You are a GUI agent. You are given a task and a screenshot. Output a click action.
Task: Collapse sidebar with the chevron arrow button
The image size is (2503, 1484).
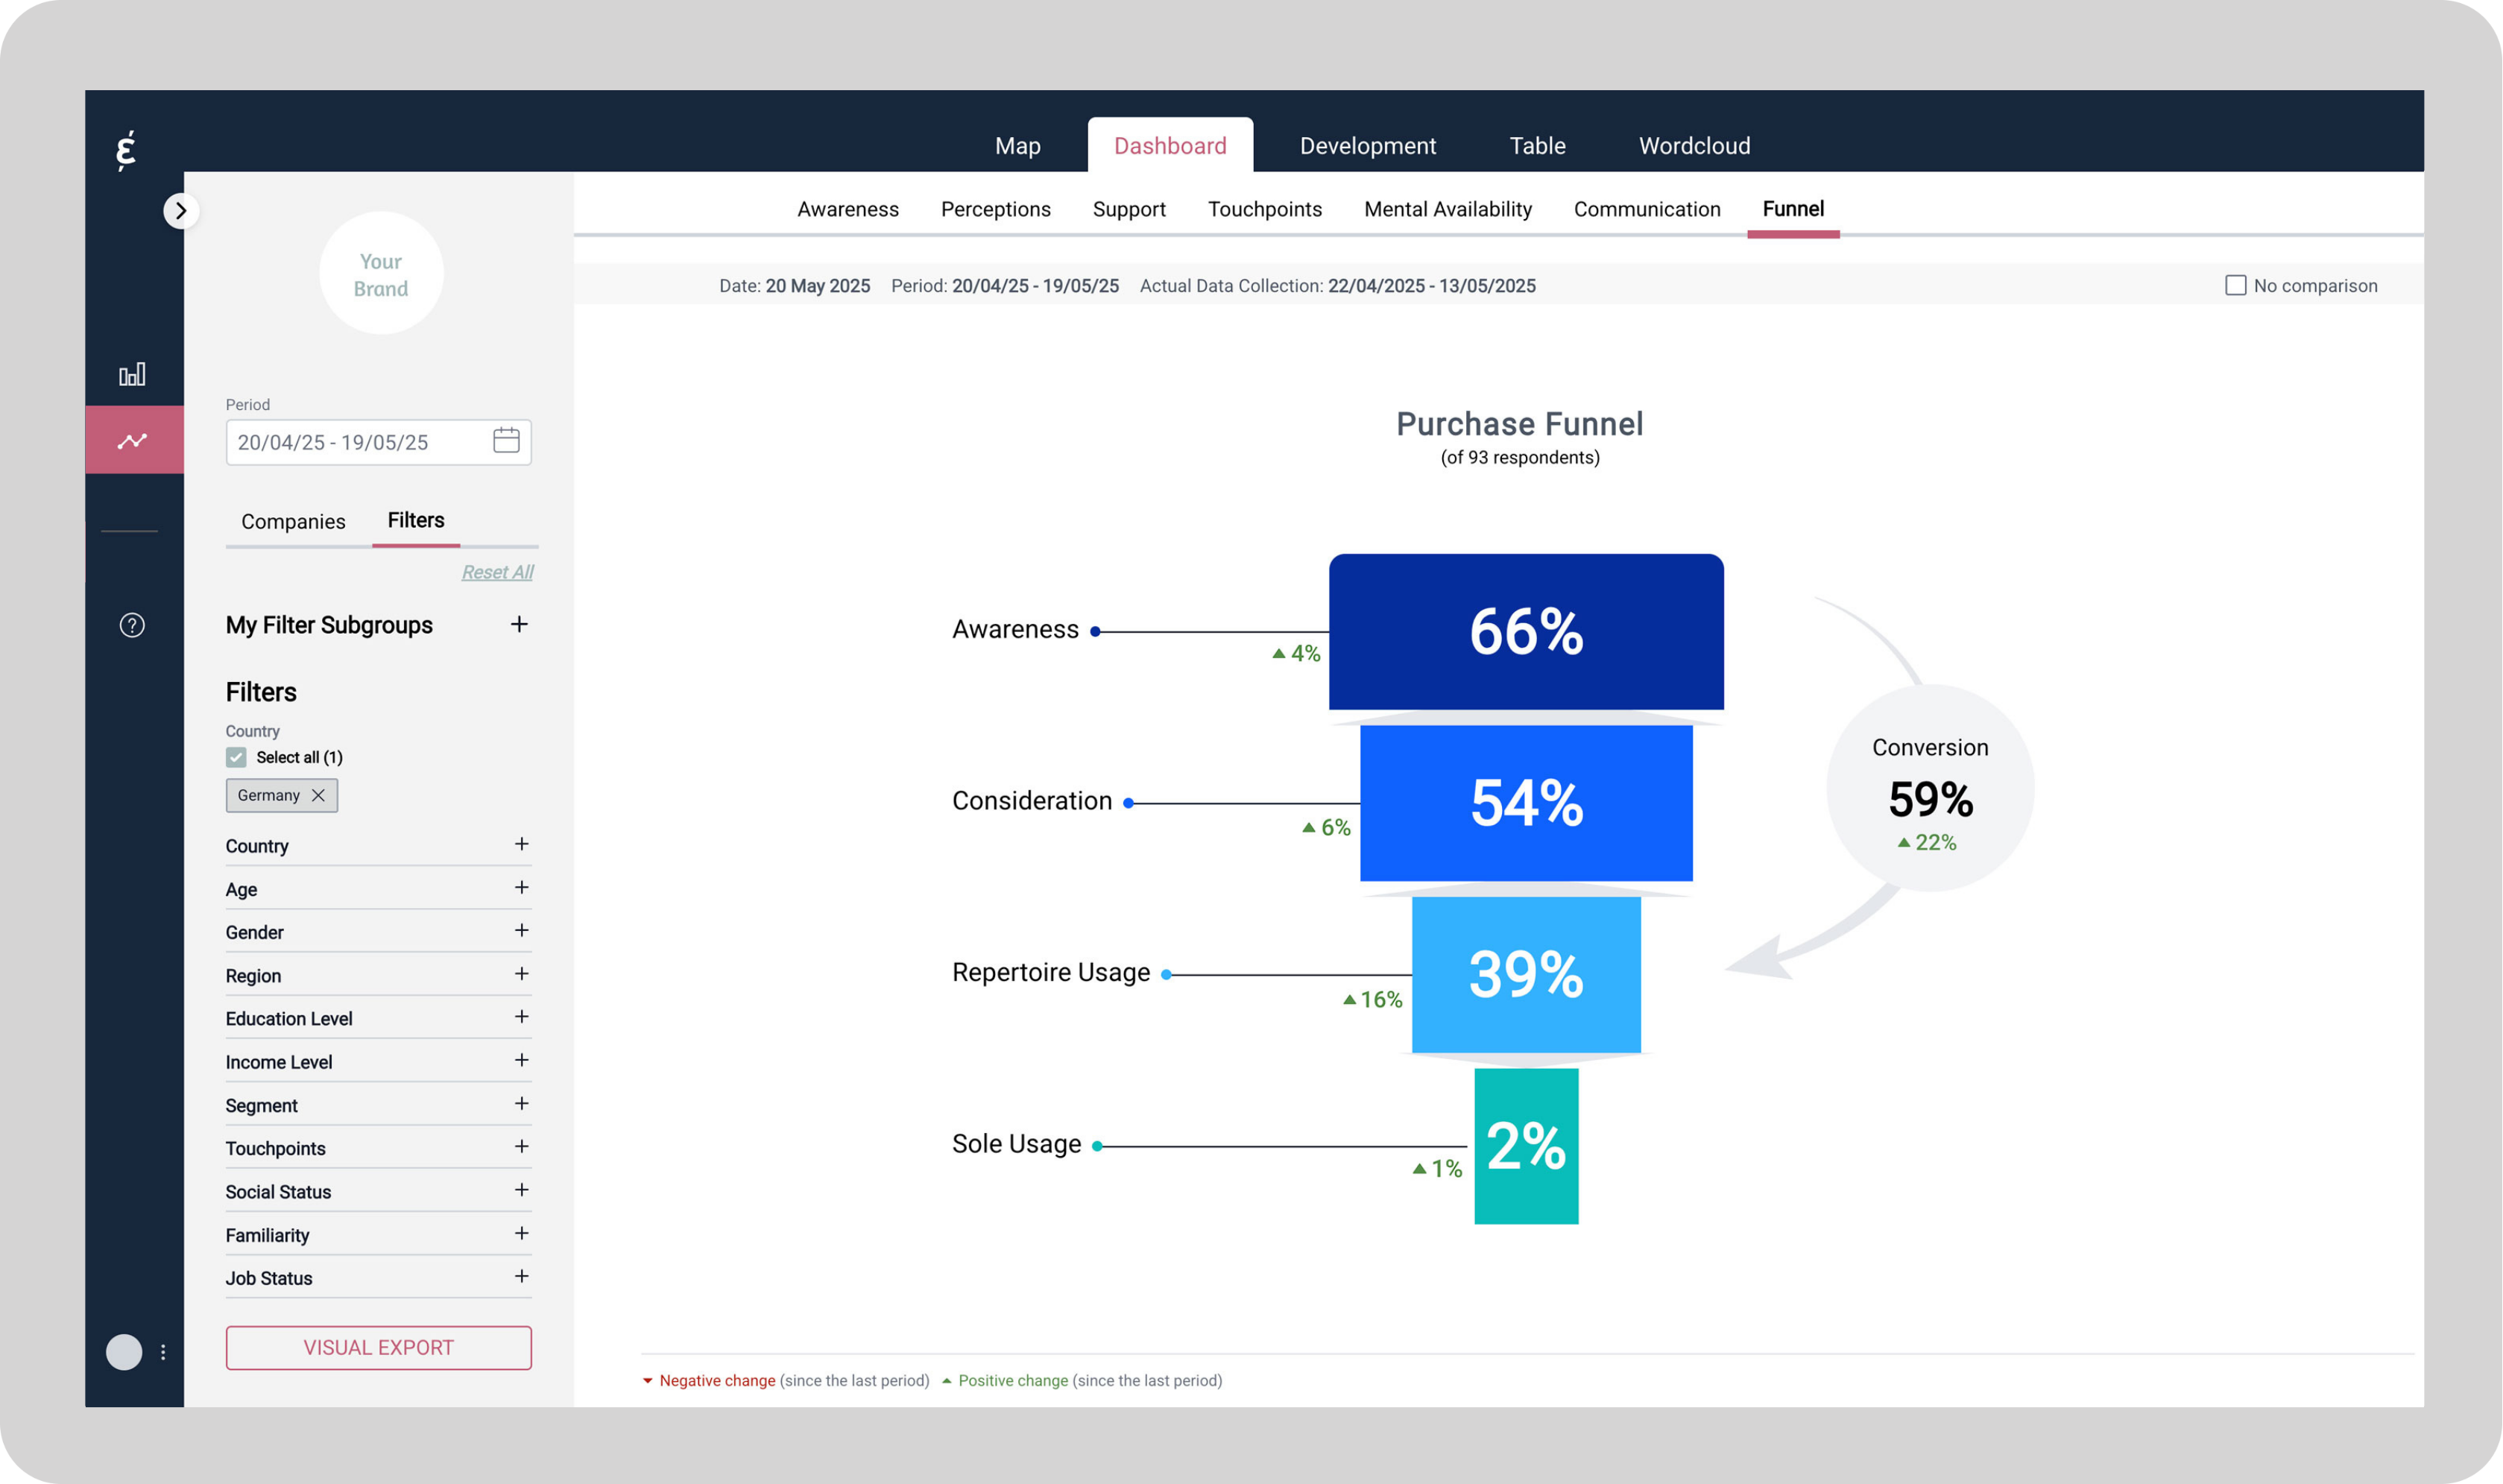point(180,211)
